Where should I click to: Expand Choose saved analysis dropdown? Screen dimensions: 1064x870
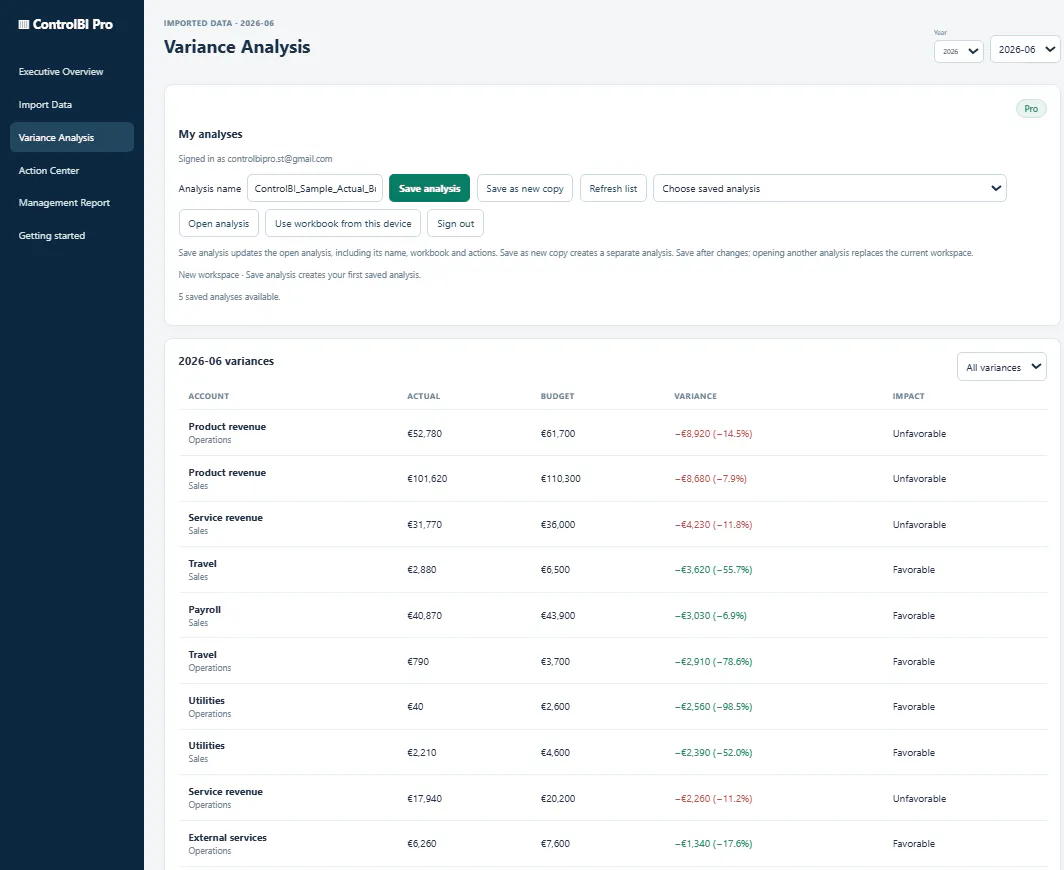point(829,189)
